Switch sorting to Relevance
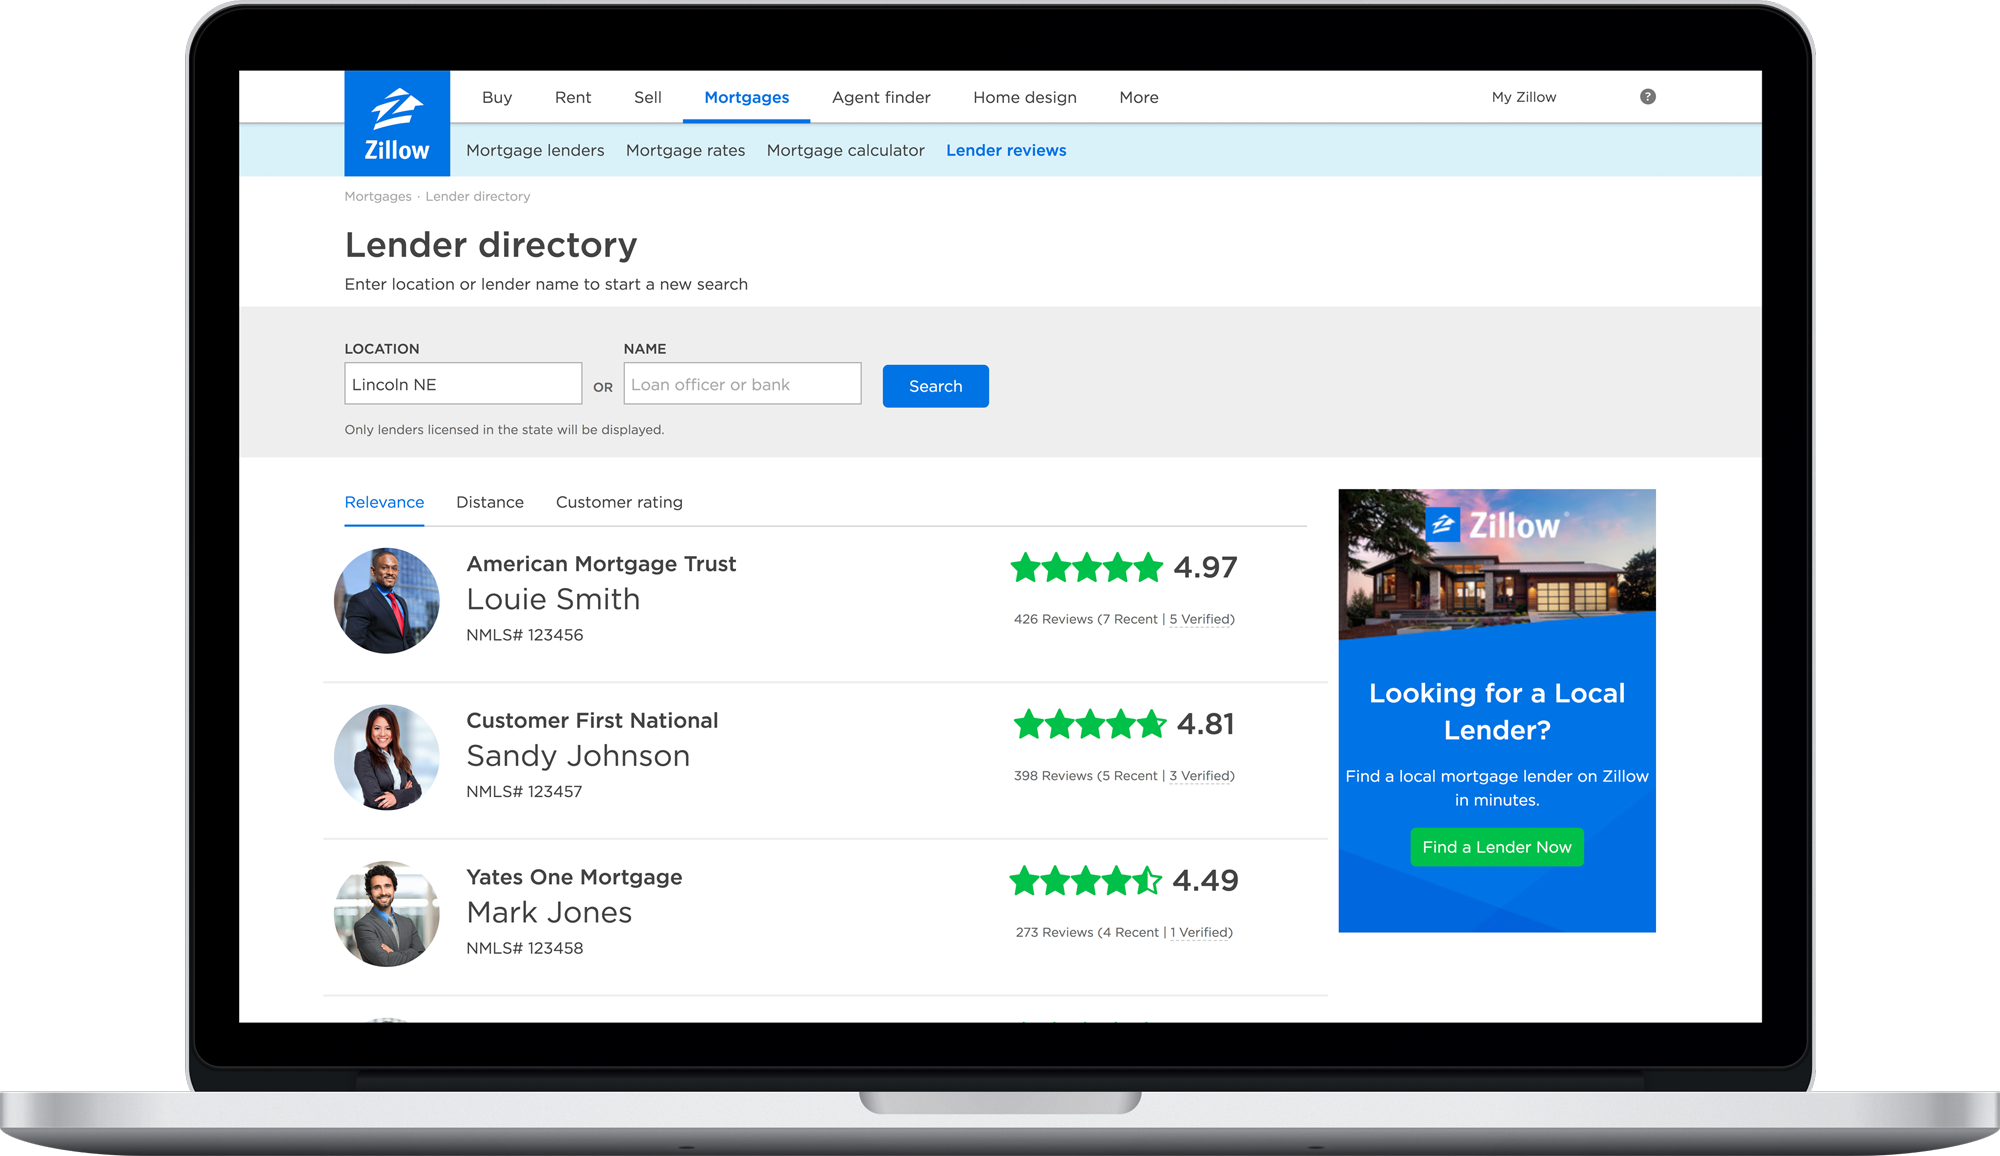2000x1156 pixels. (384, 502)
